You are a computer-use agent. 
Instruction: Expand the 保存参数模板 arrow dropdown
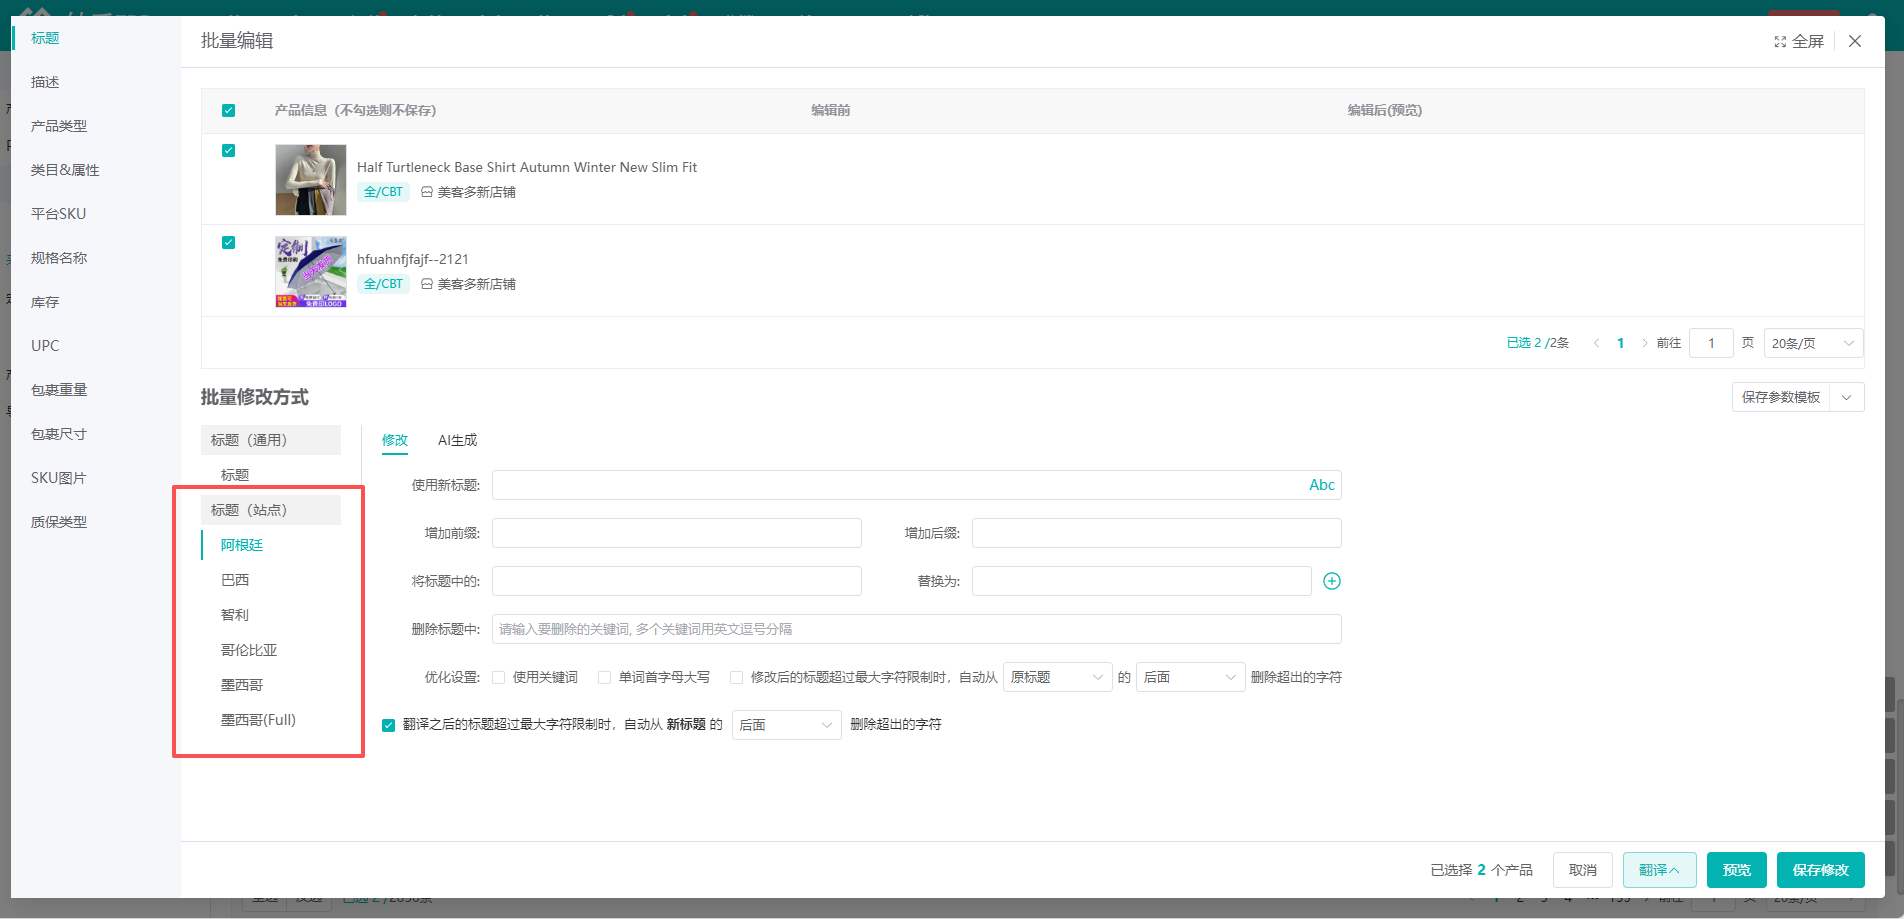pos(1847,397)
